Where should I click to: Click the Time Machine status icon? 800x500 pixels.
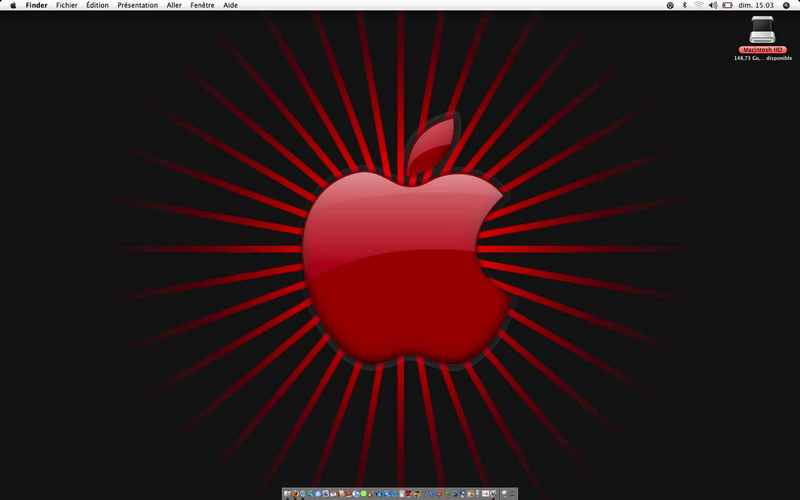[670, 5]
